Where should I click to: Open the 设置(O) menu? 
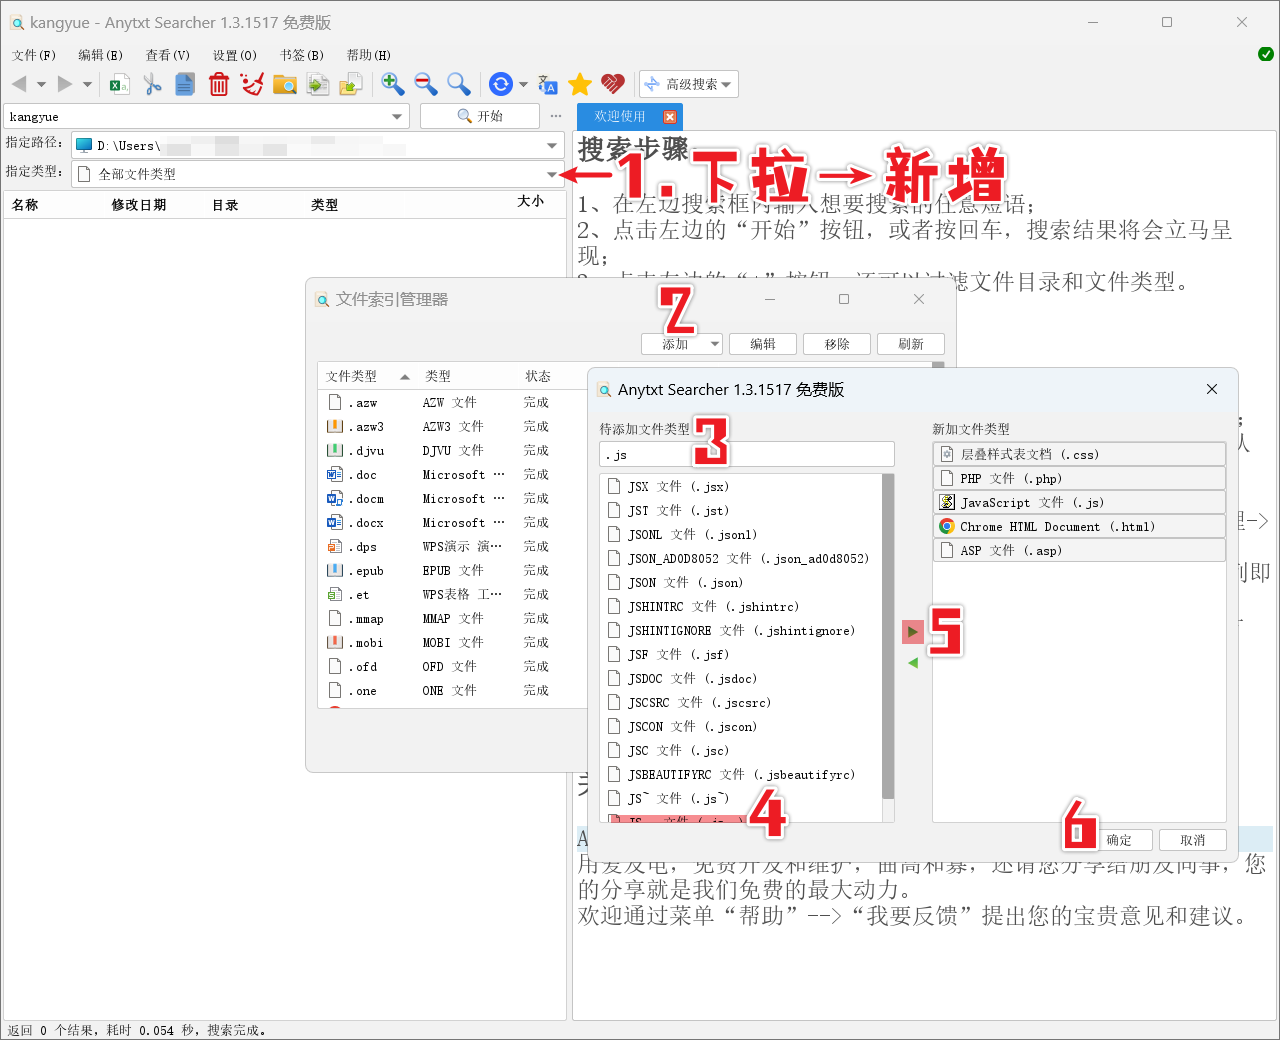pos(235,55)
